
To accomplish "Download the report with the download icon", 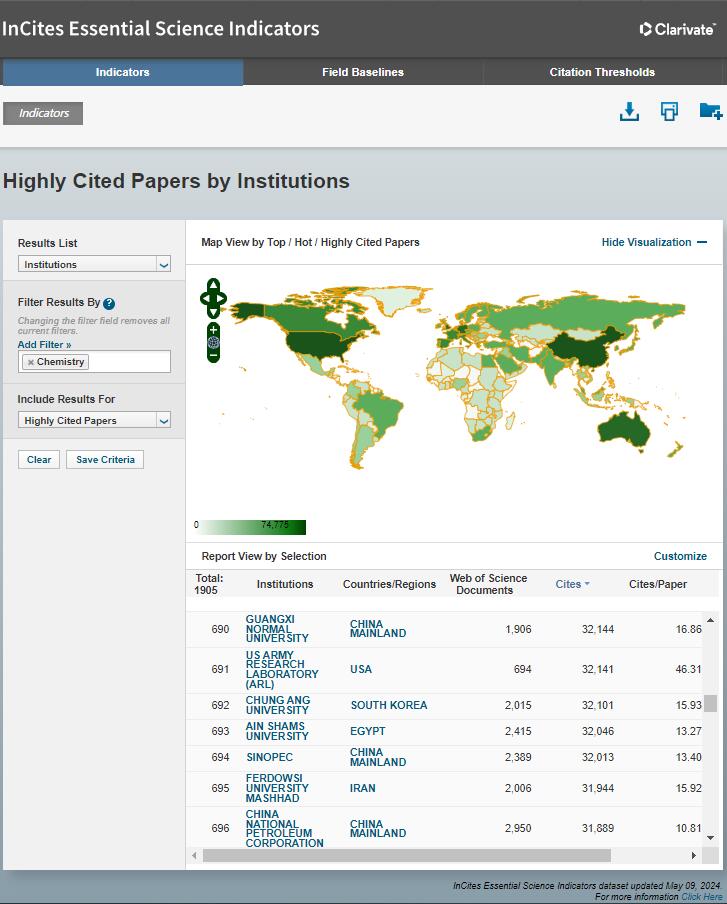I will pos(629,111).
